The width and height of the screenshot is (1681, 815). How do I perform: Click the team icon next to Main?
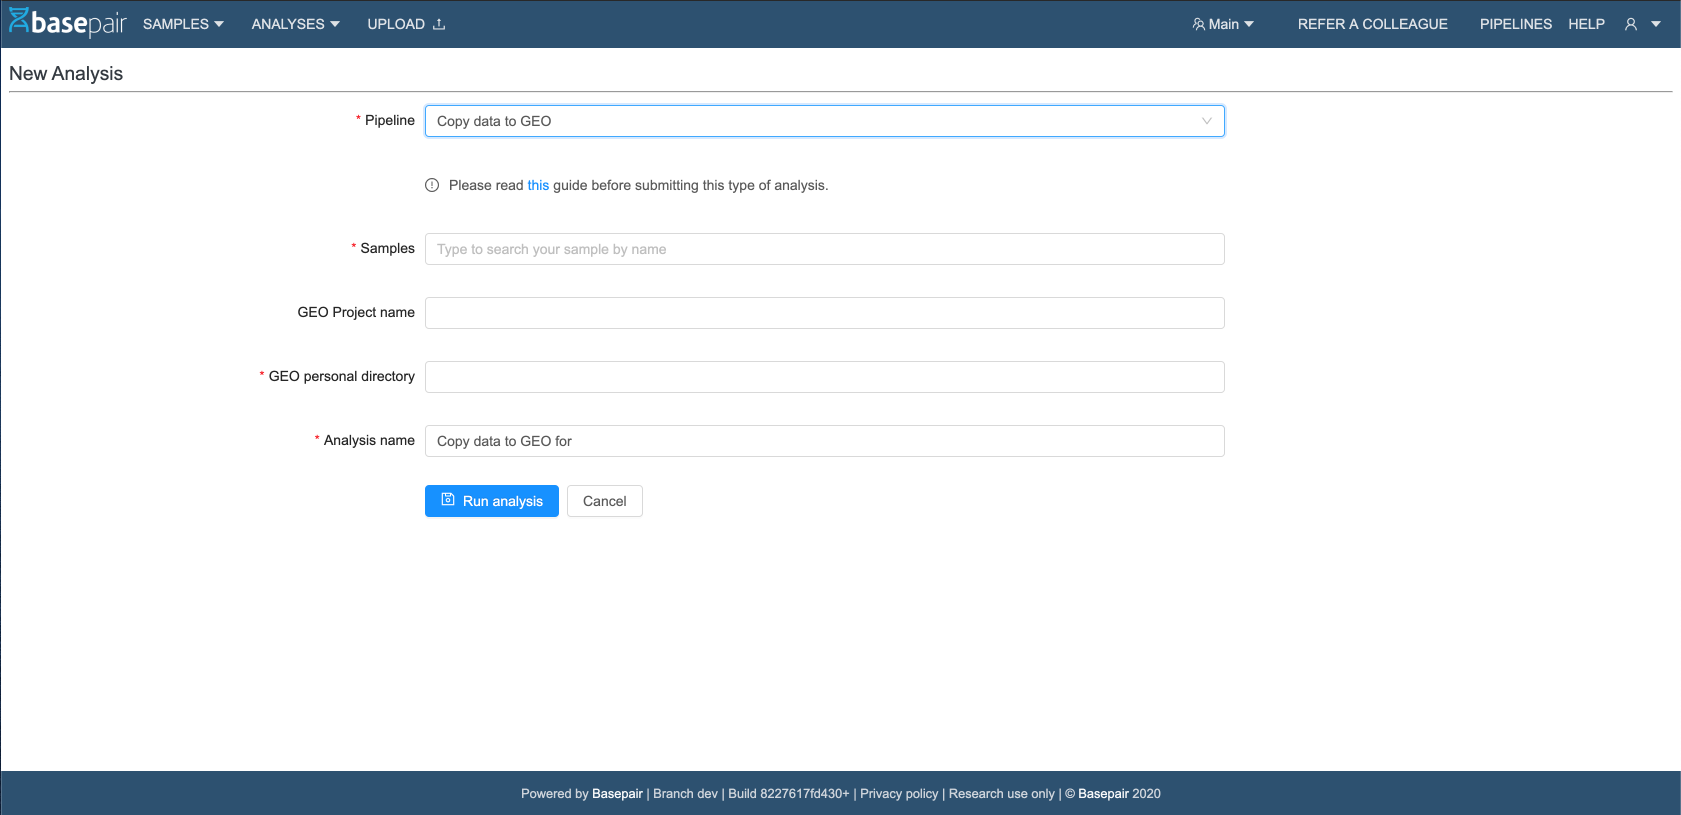(x=1198, y=24)
